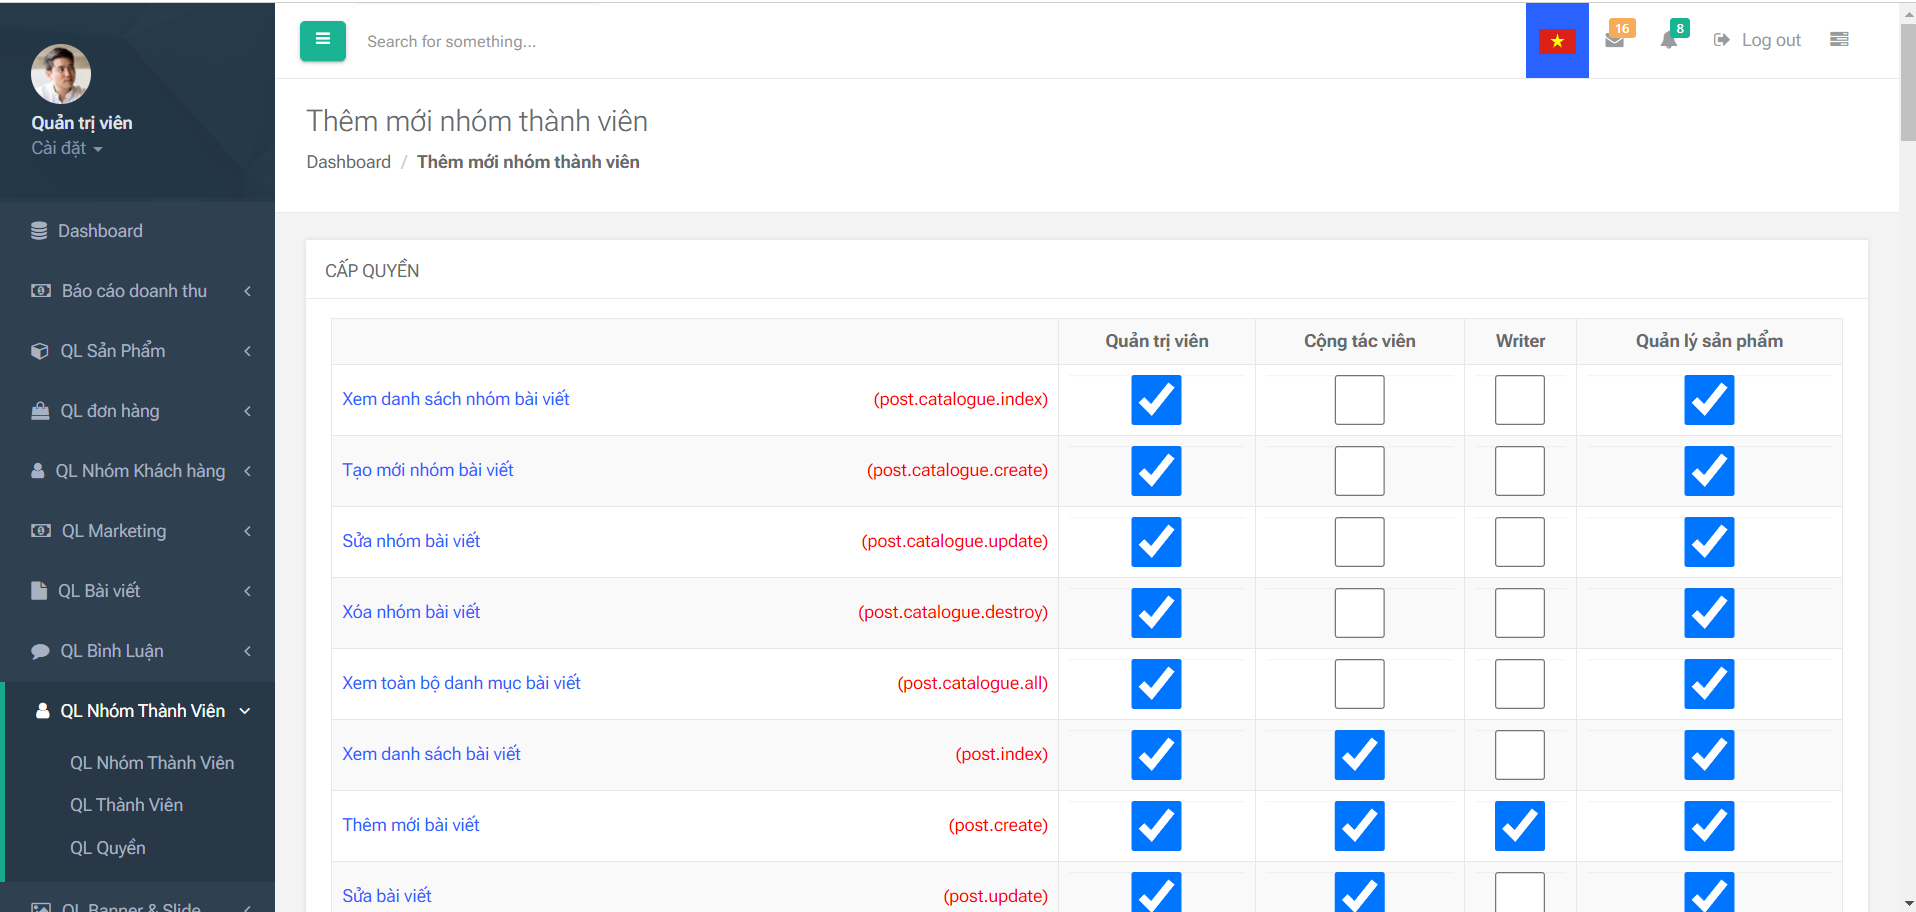Click the administrator profile avatar
Viewport: 1916px width, 912px height.
[x=61, y=74]
